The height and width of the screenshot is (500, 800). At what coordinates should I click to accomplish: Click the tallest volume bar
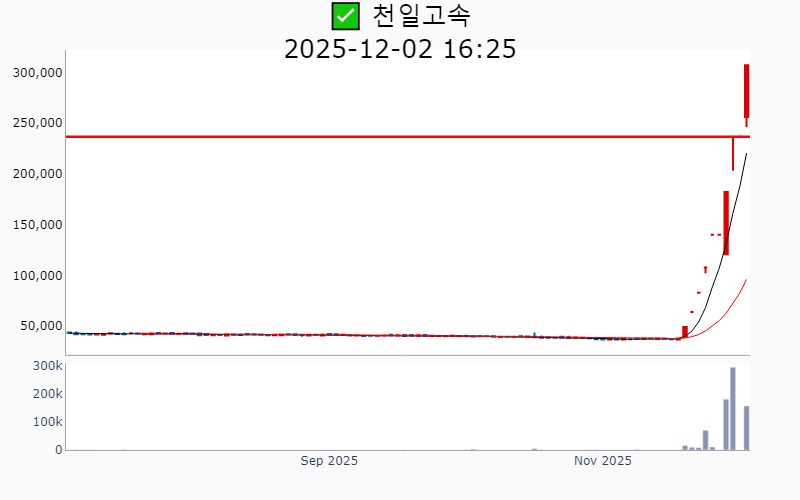(x=733, y=408)
